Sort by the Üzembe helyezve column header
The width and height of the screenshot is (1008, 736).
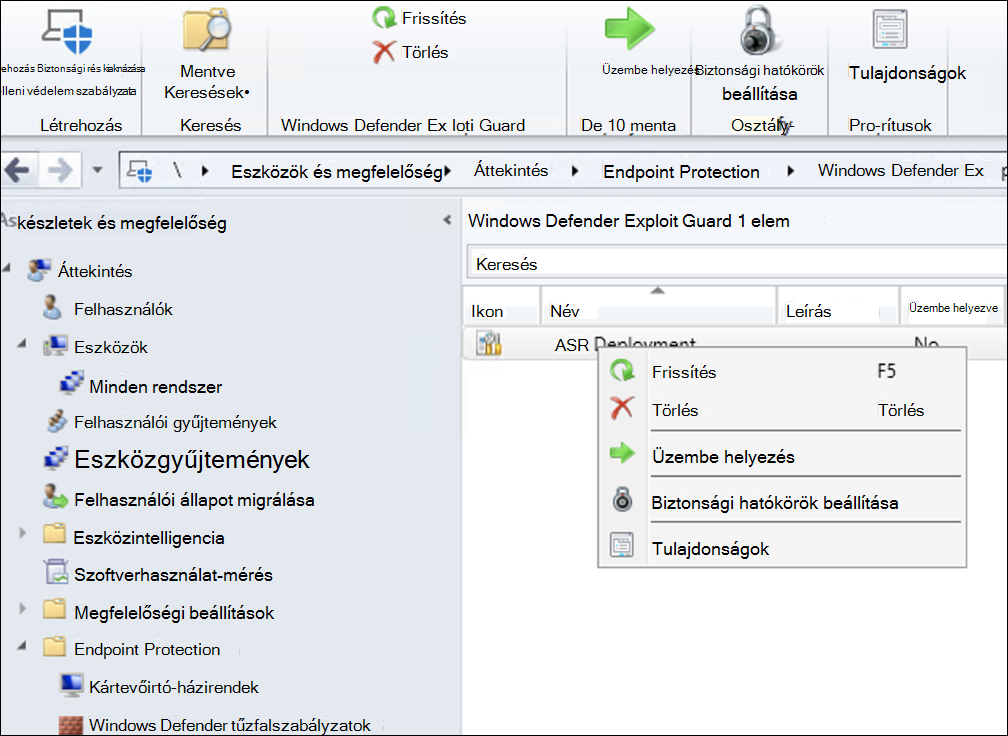(953, 308)
